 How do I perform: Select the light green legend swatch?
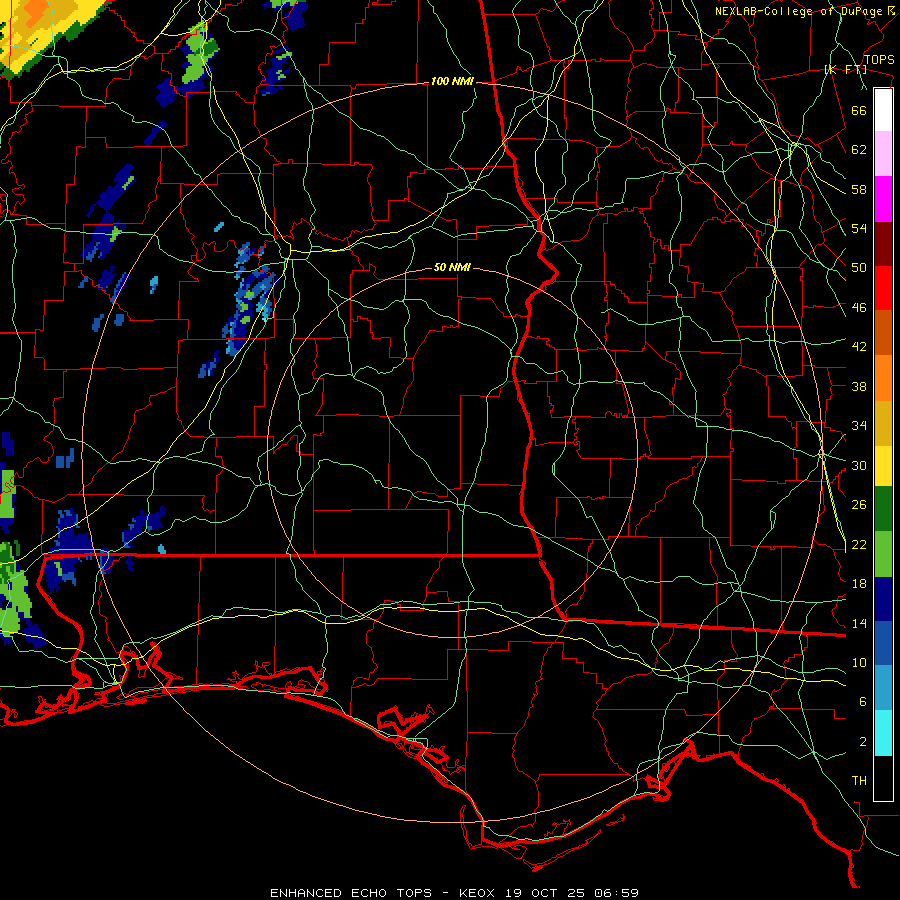click(x=883, y=554)
